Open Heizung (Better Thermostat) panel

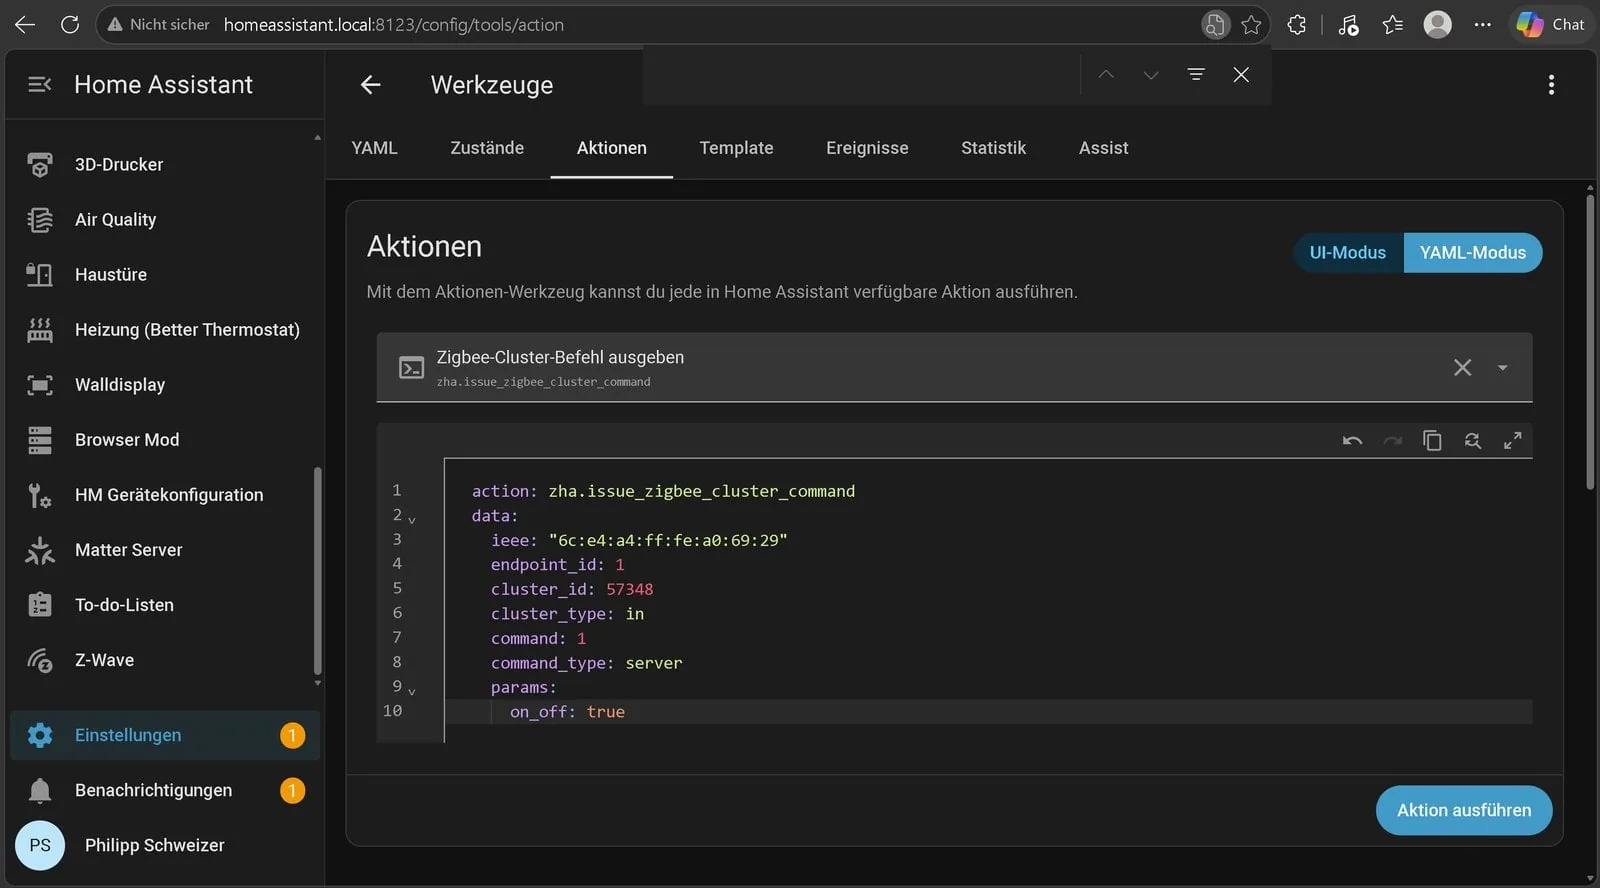pos(165,329)
